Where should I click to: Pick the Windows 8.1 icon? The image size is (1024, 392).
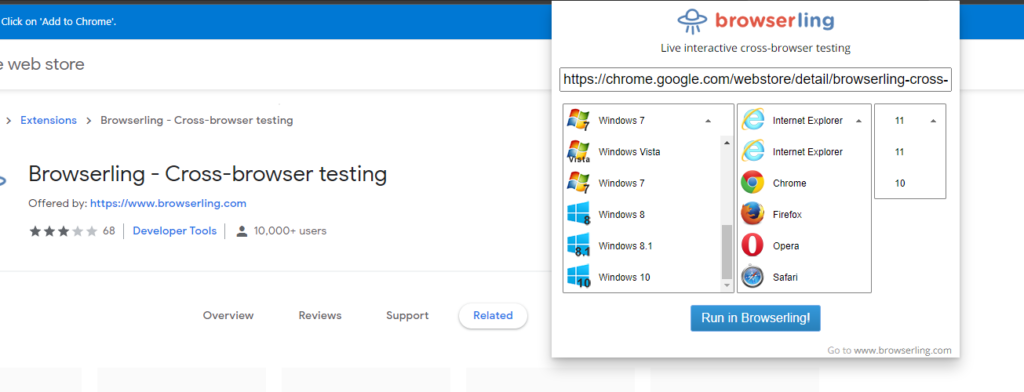coord(579,246)
